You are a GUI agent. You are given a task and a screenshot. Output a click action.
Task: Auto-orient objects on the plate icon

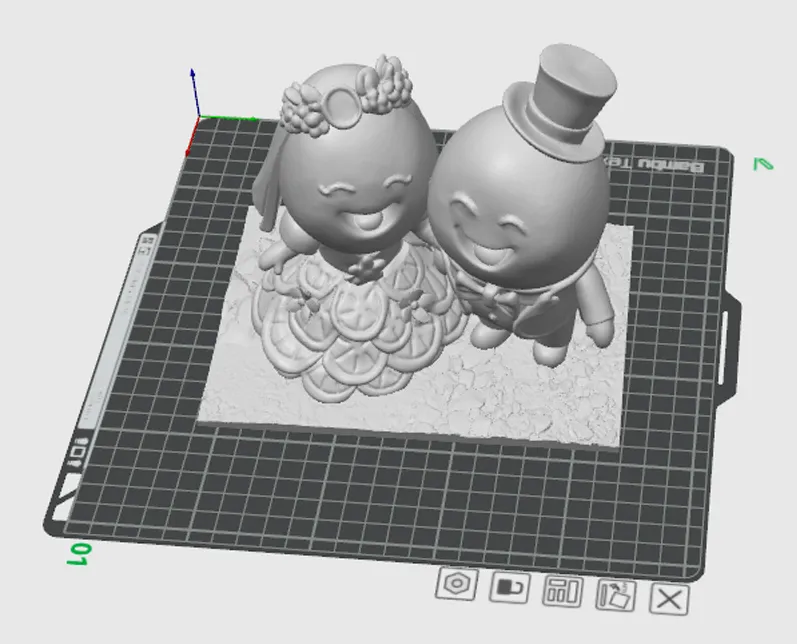pos(616,594)
